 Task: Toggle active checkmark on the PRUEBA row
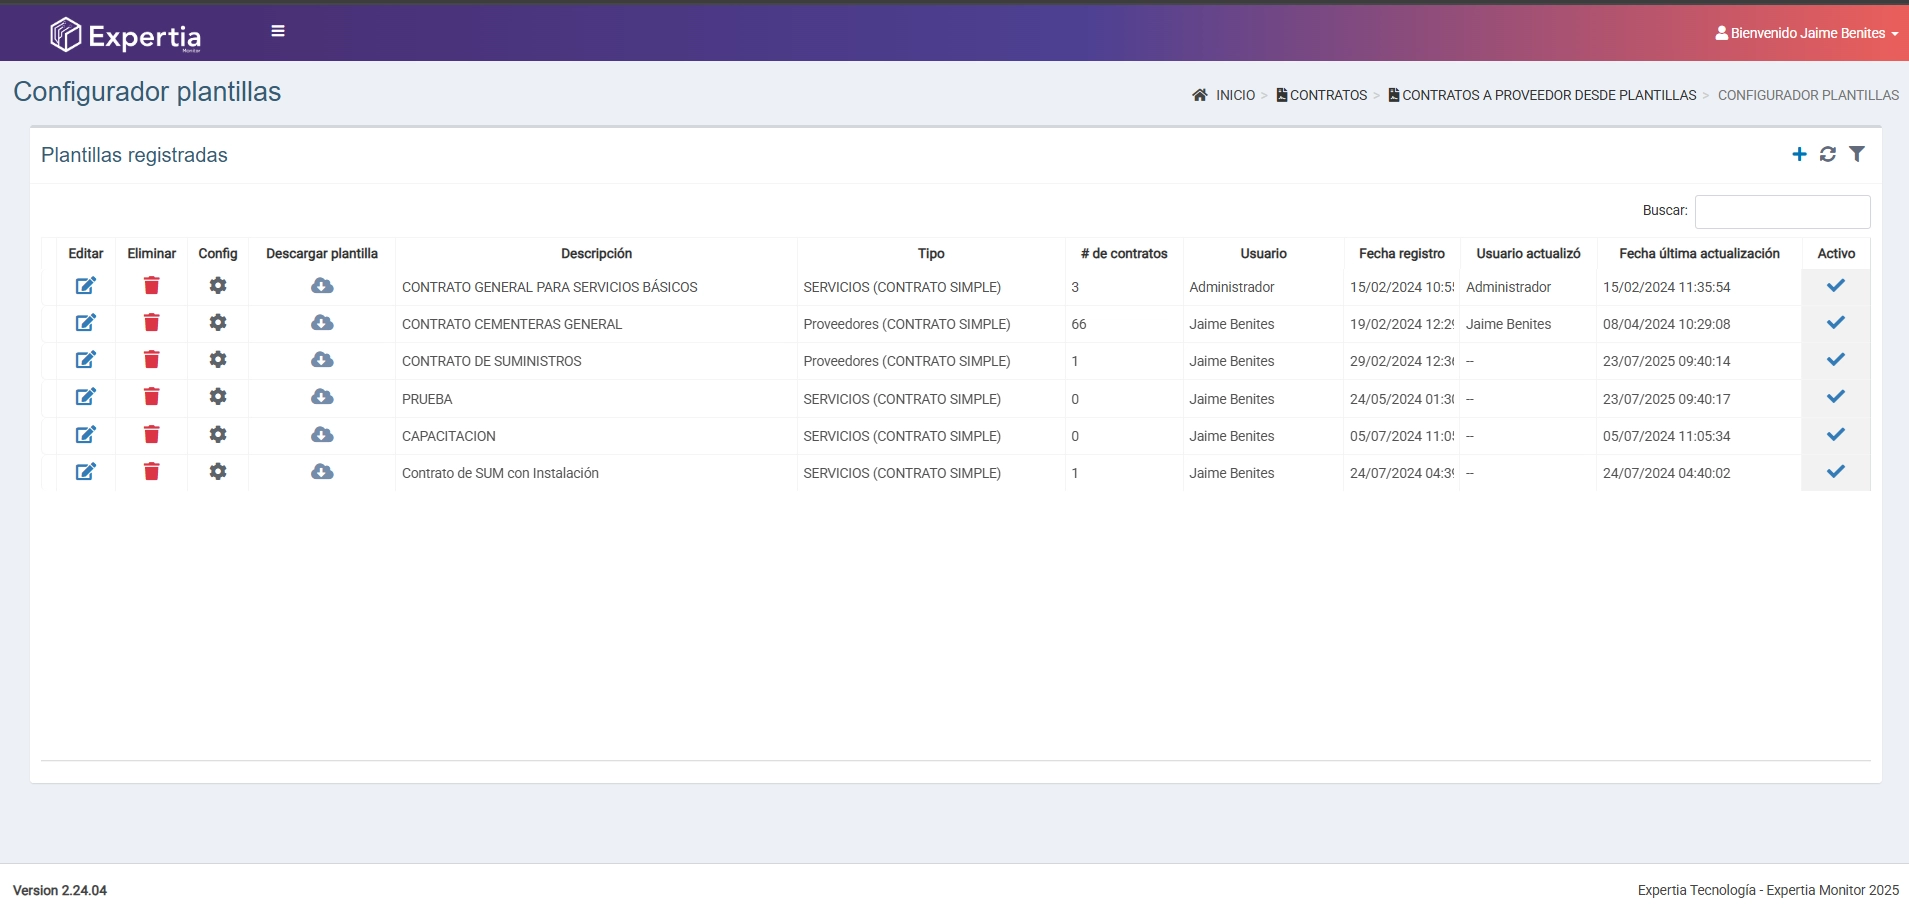[1836, 397]
